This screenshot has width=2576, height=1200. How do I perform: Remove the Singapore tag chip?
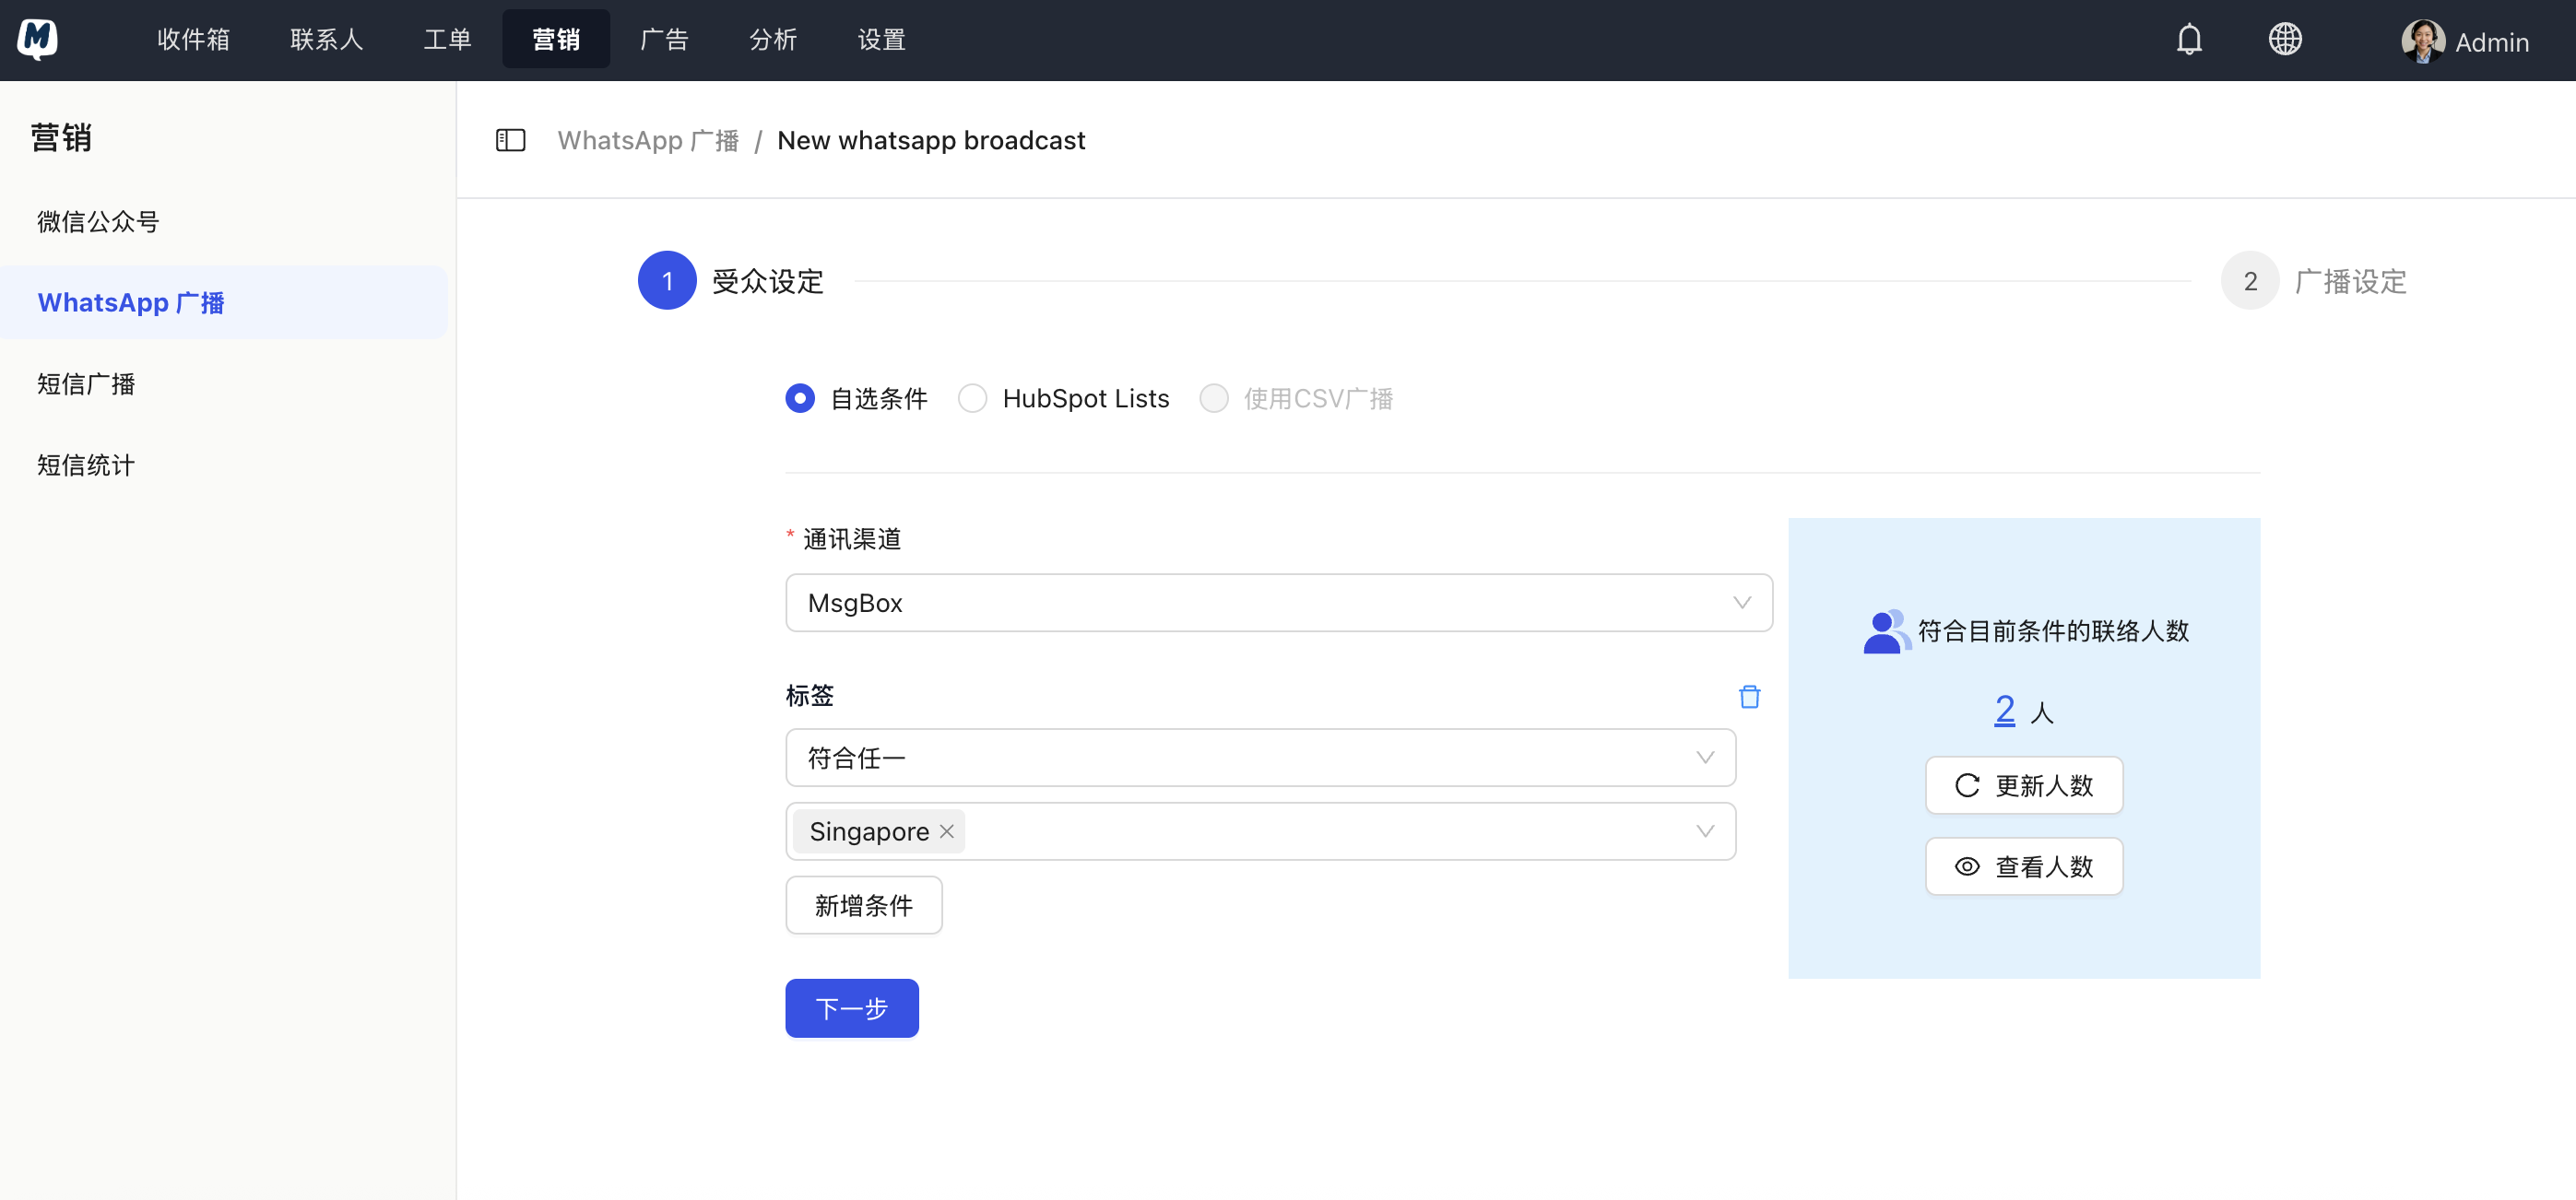pos(947,832)
